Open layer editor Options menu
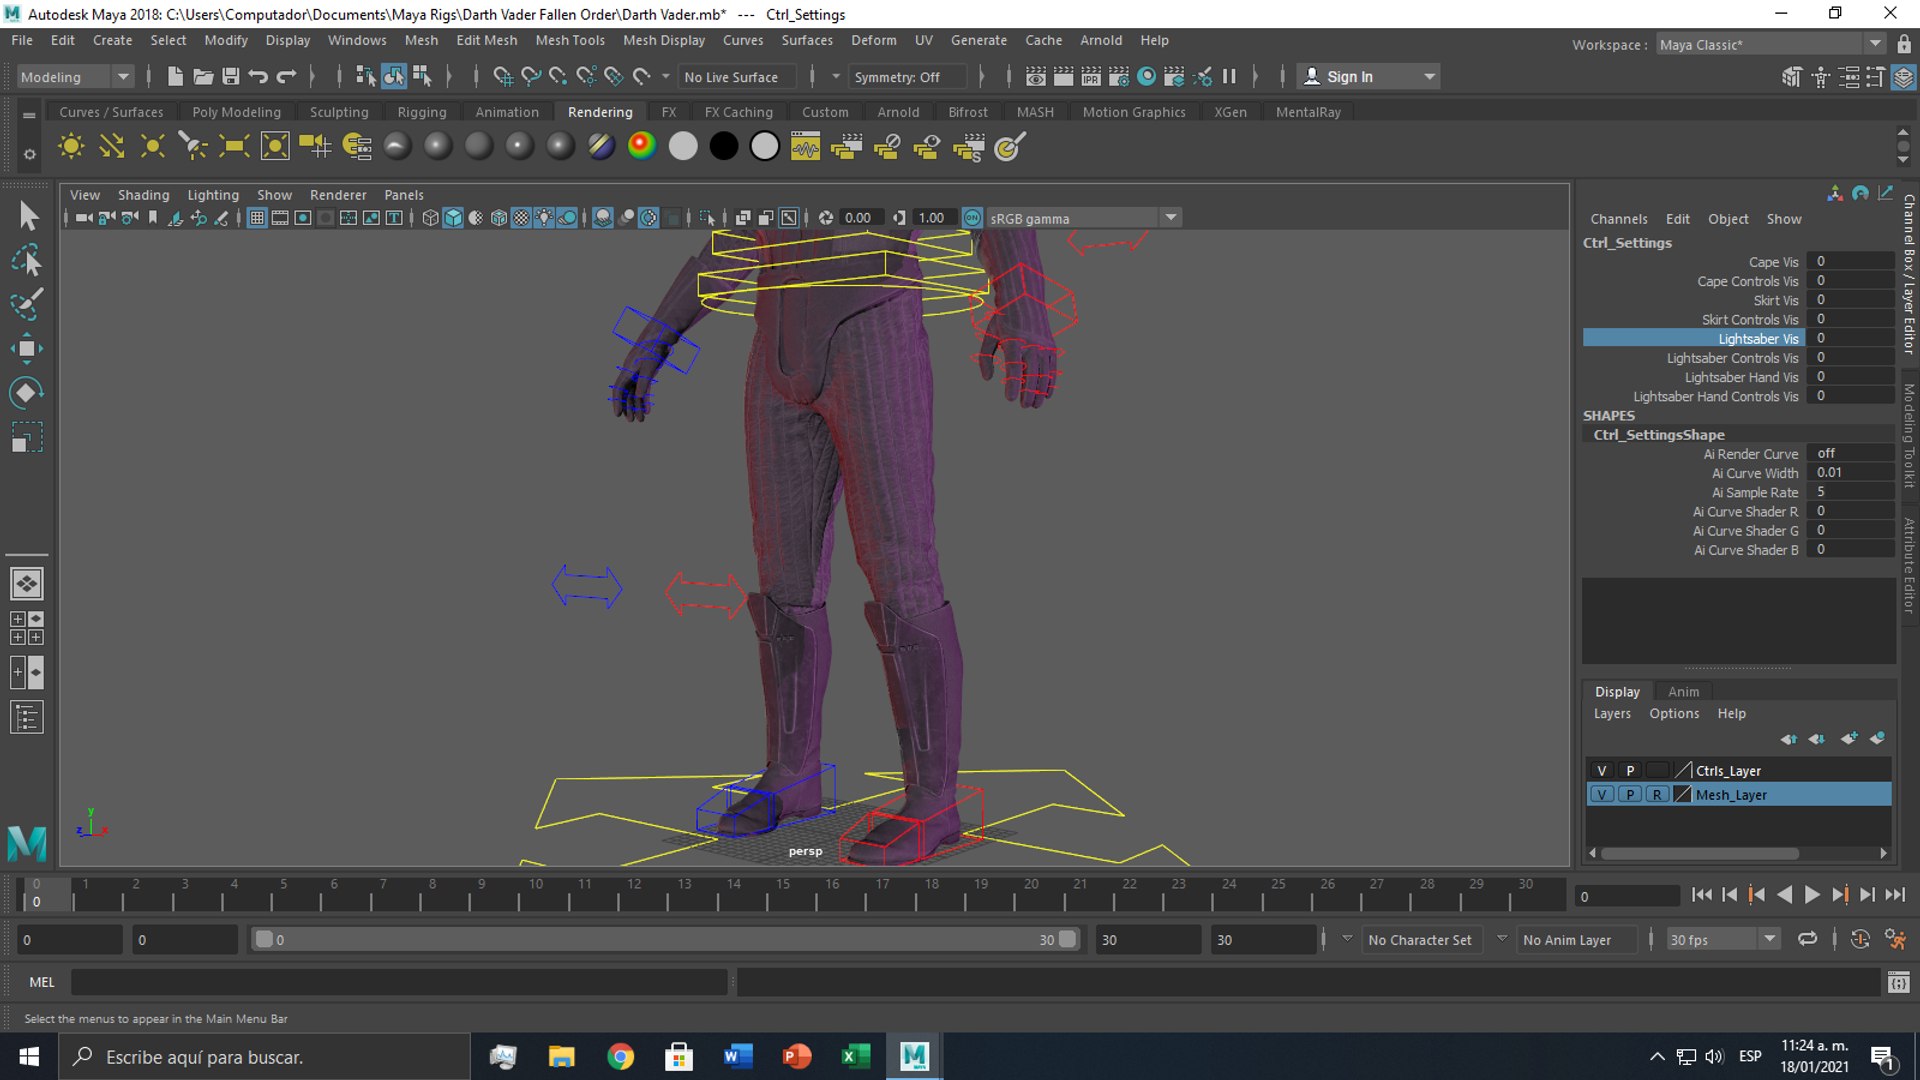This screenshot has width=1920, height=1080. (1673, 713)
